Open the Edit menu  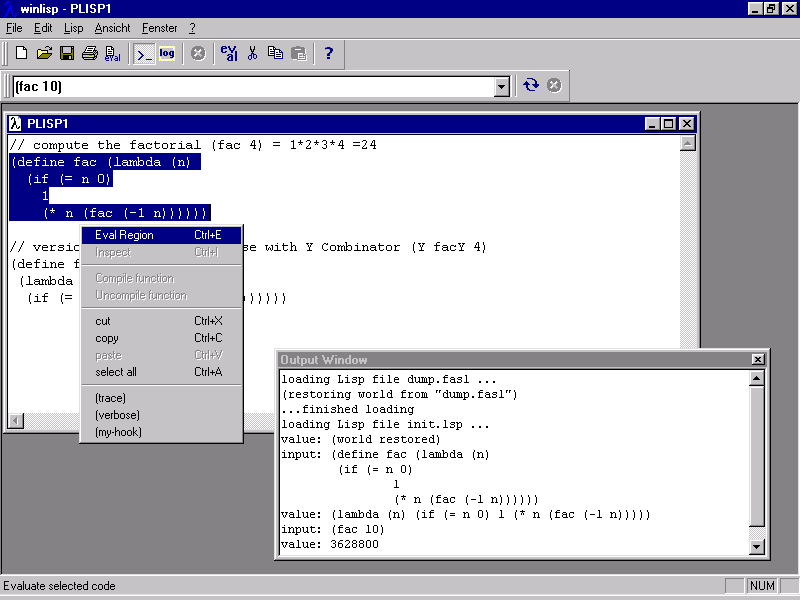click(43, 28)
